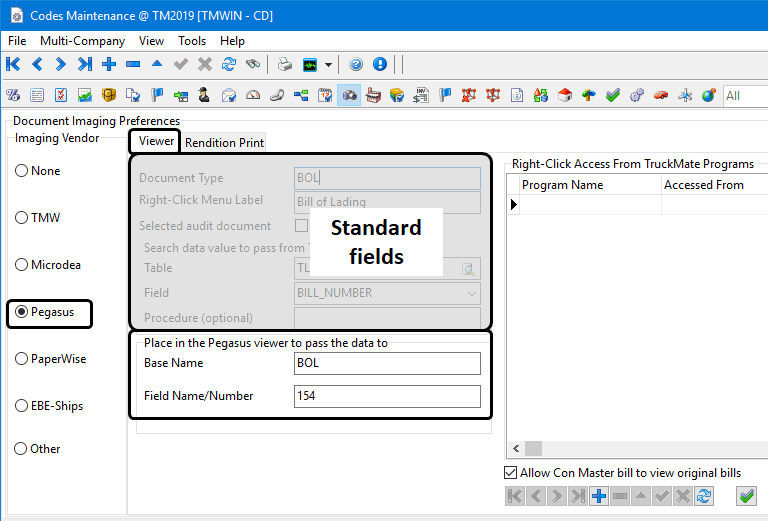Select the Pegasus imaging vendor
The width and height of the screenshot is (768, 521).
click(x=45, y=312)
